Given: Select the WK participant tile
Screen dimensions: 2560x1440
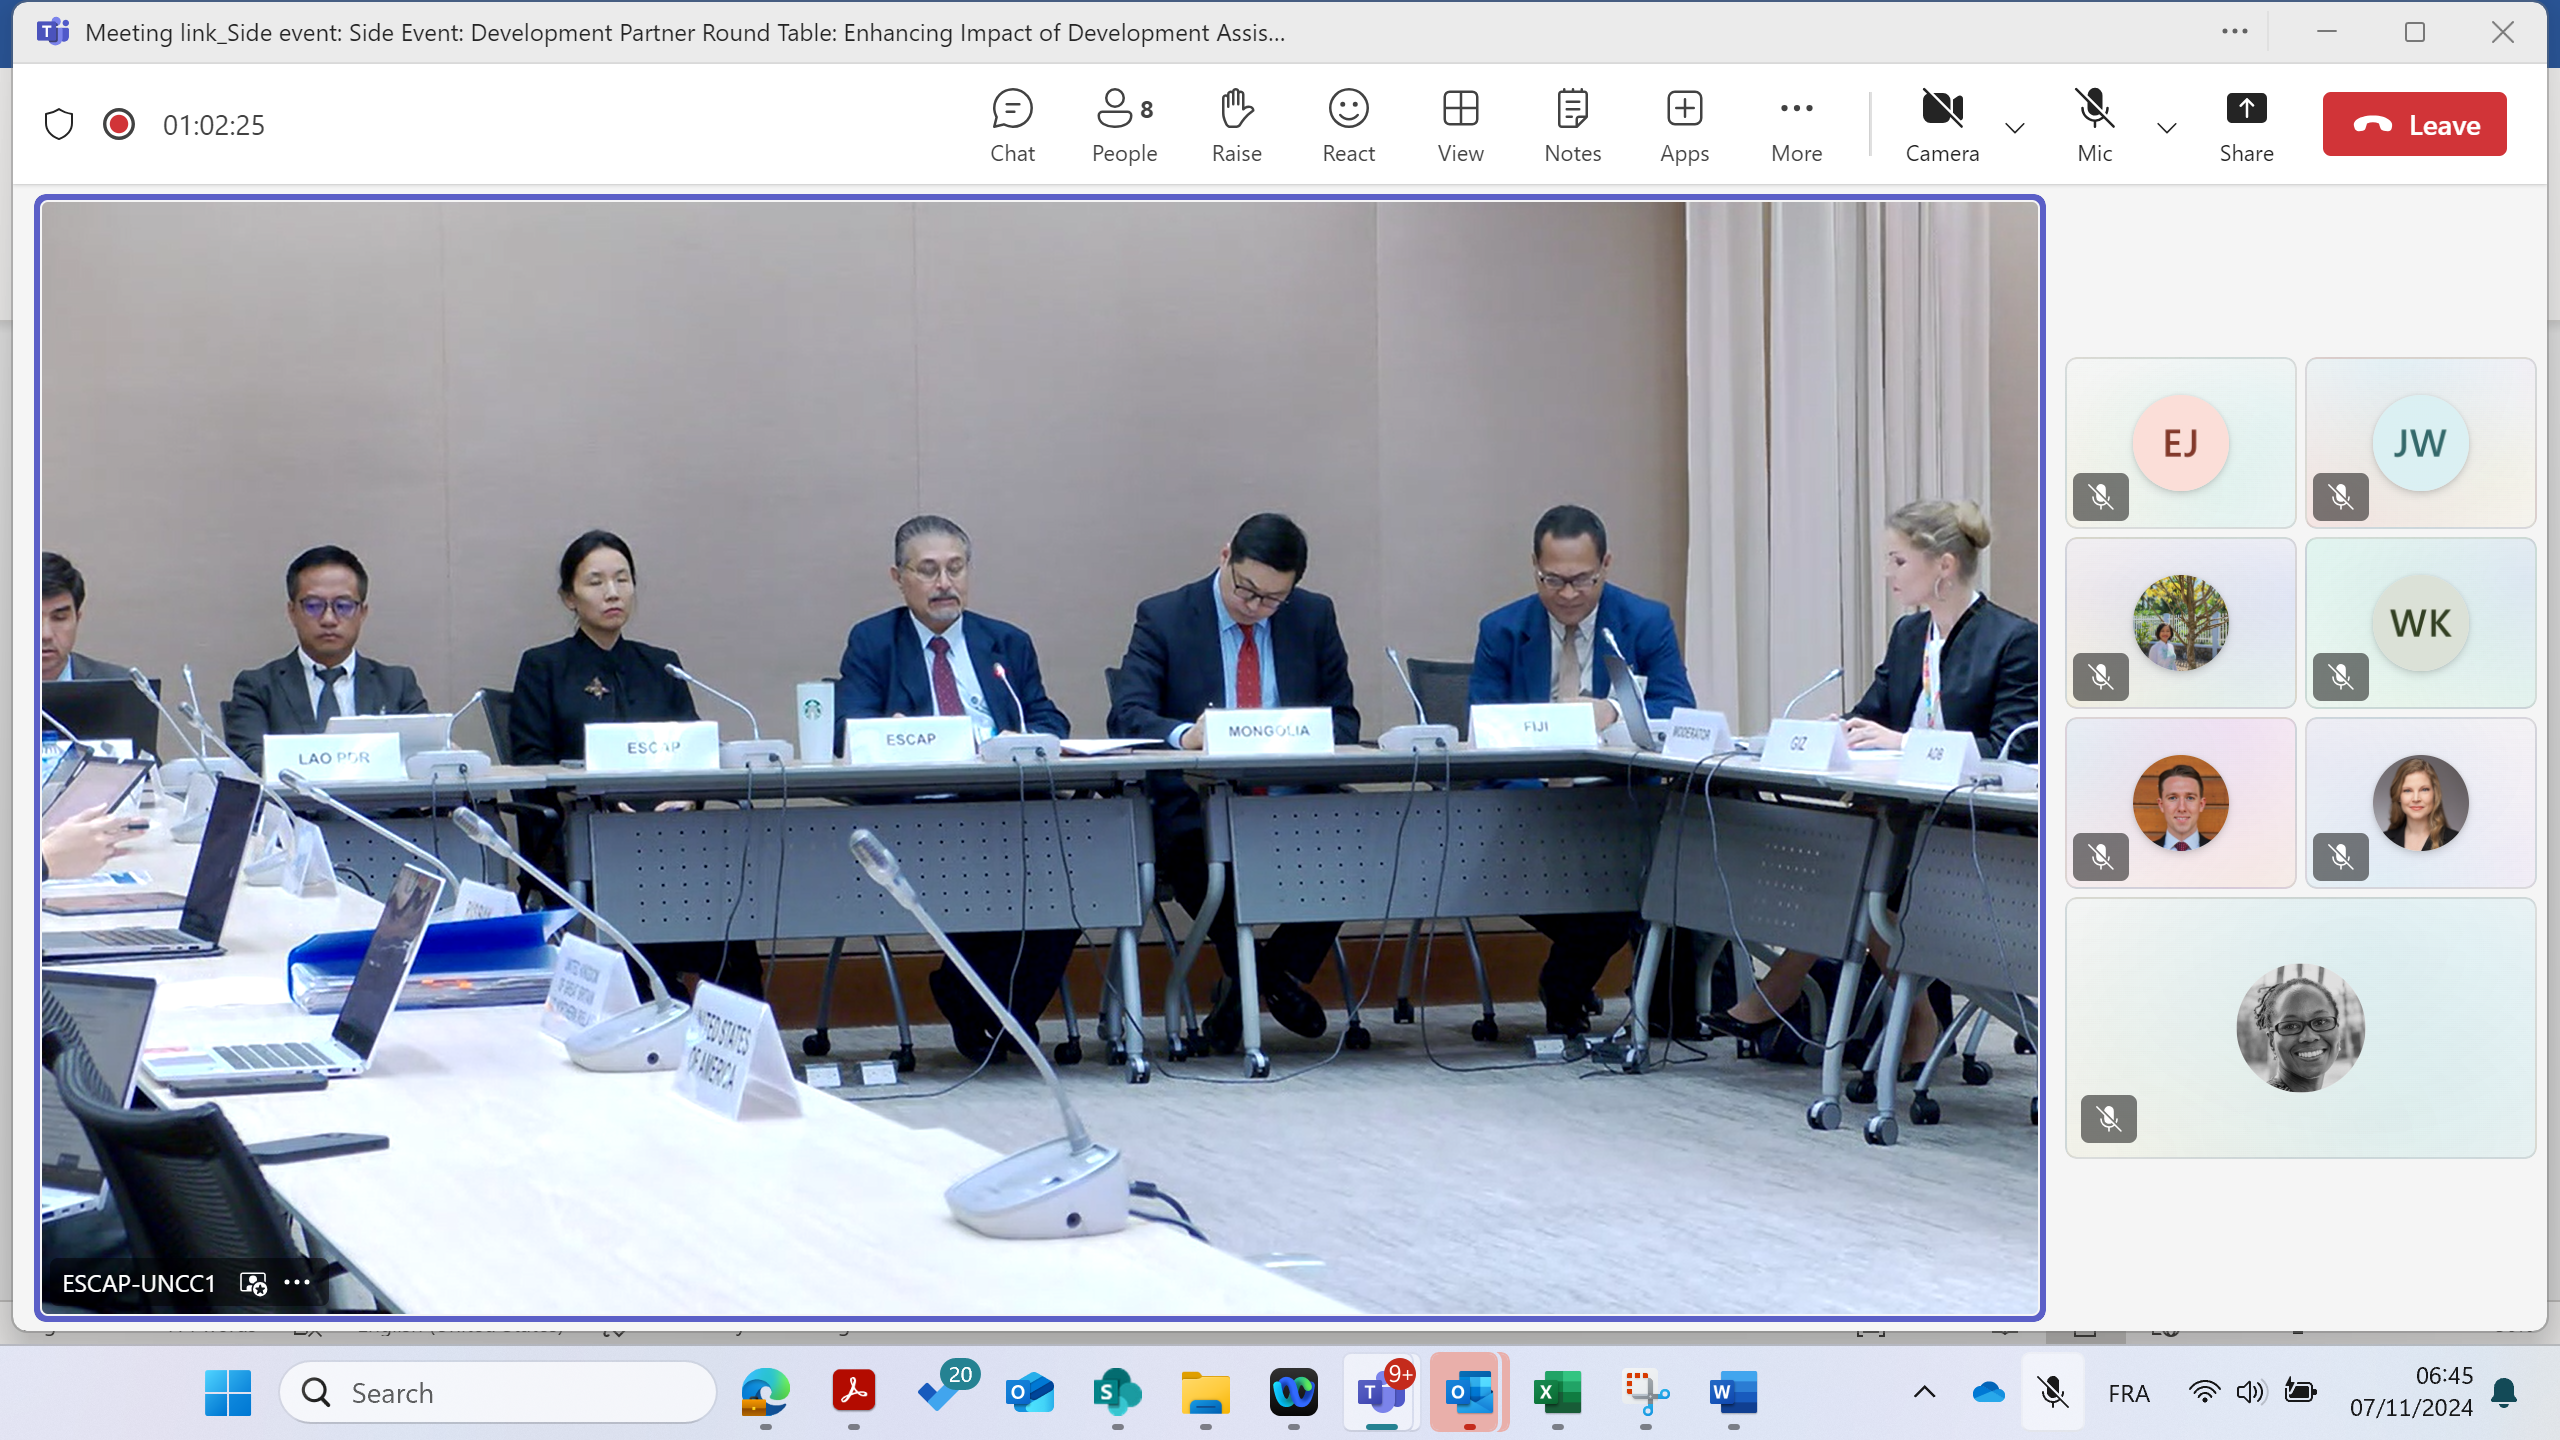Looking at the screenshot, I should [2420, 623].
